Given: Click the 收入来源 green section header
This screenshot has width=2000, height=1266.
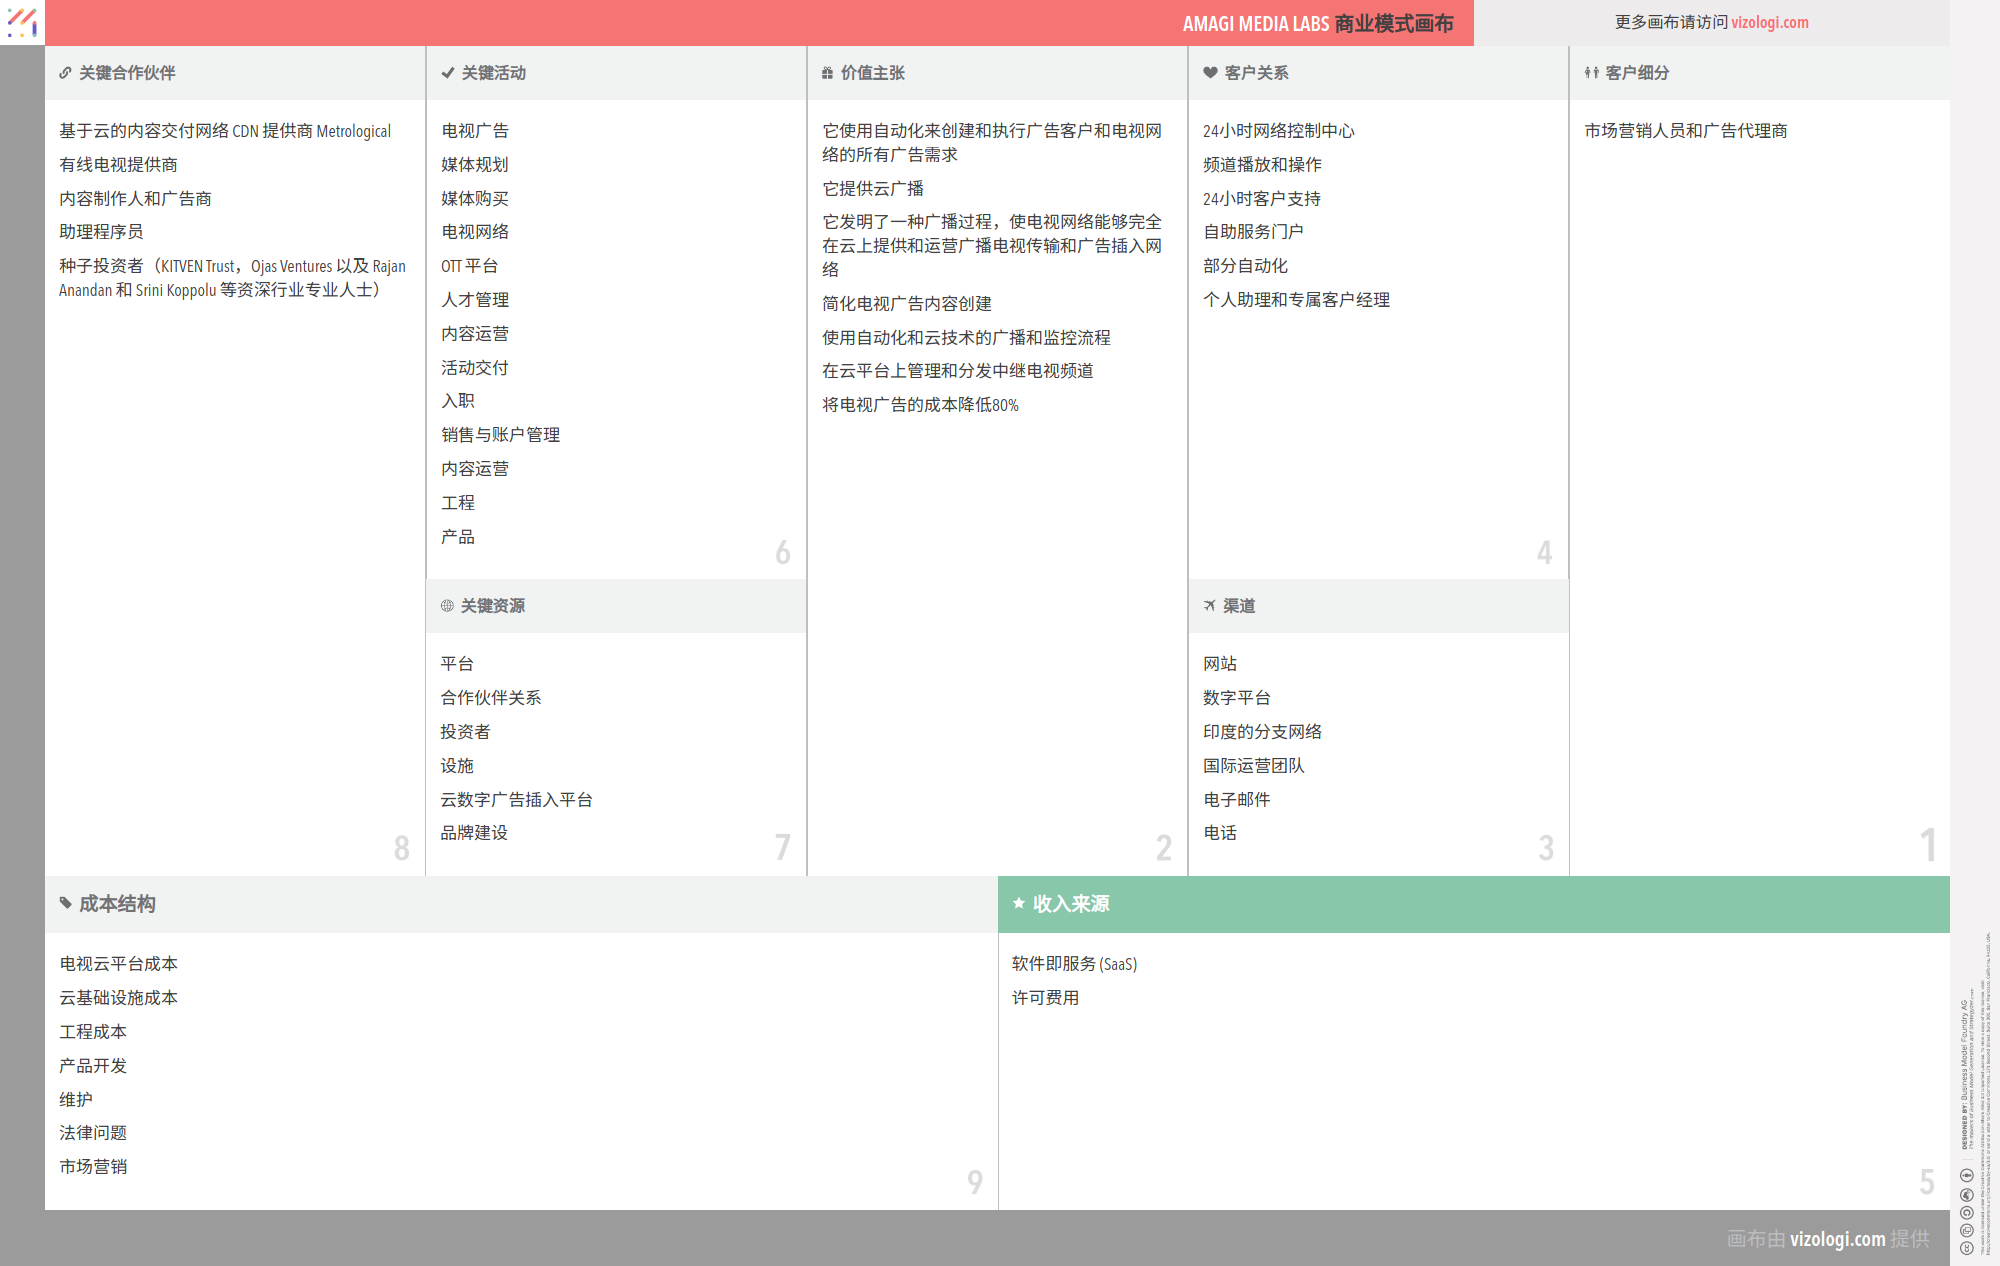Looking at the screenshot, I should coord(1071,904).
